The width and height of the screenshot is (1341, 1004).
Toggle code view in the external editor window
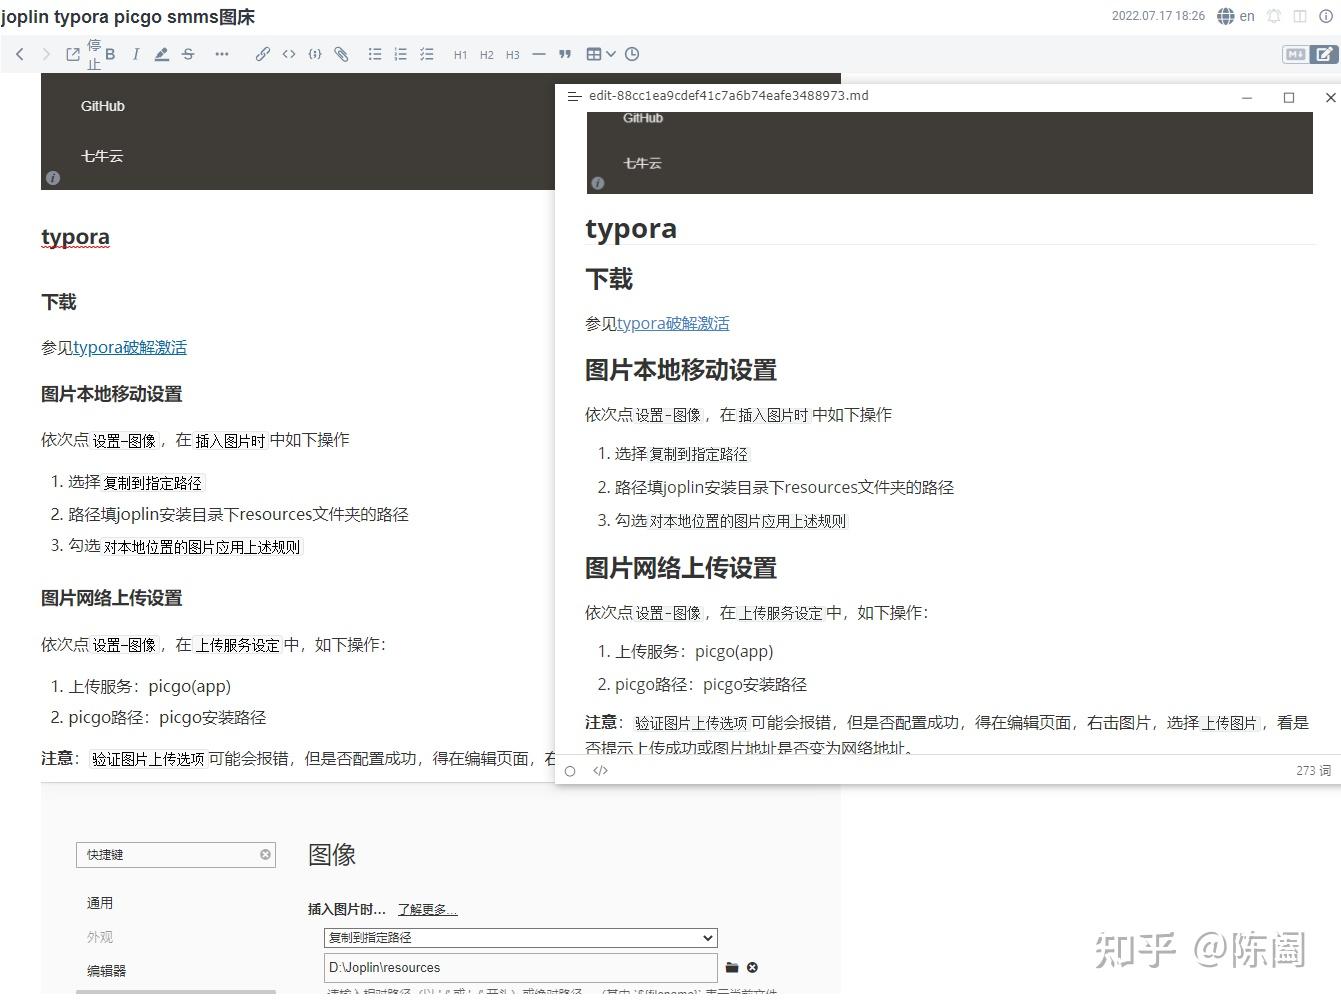click(x=600, y=770)
